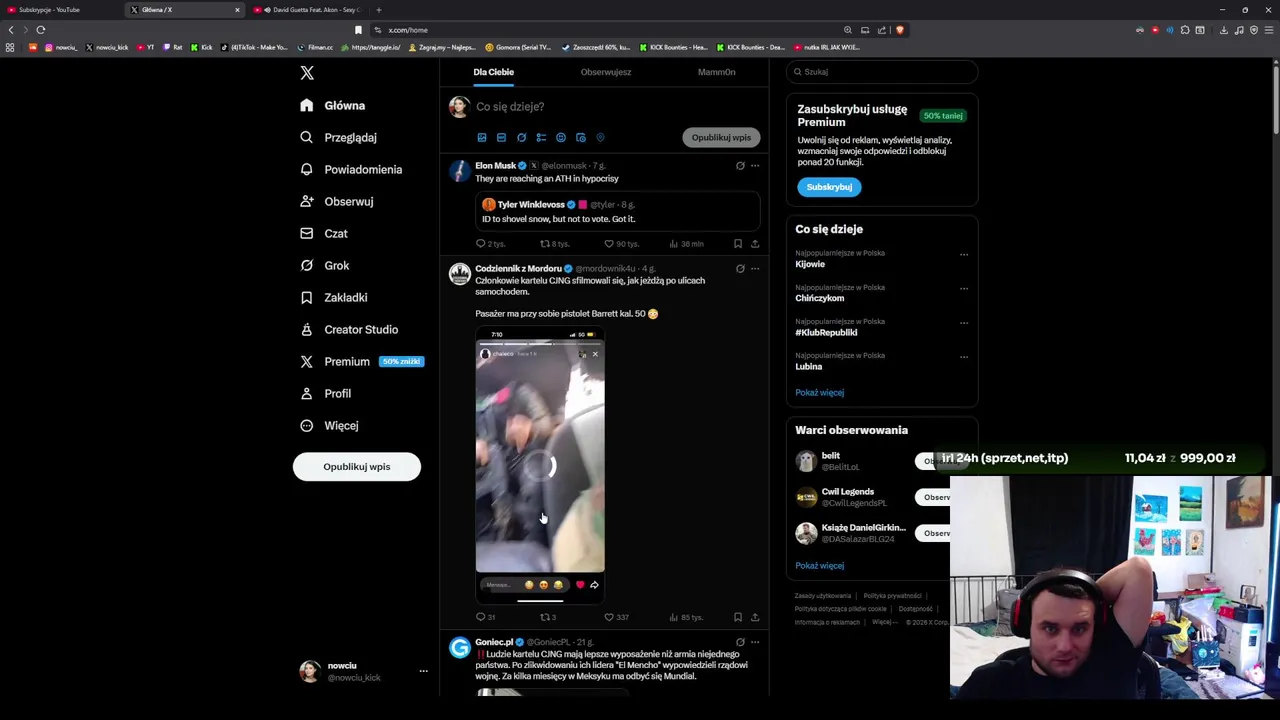
Task: Click the X logo in the sidebar
Action: point(307,73)
